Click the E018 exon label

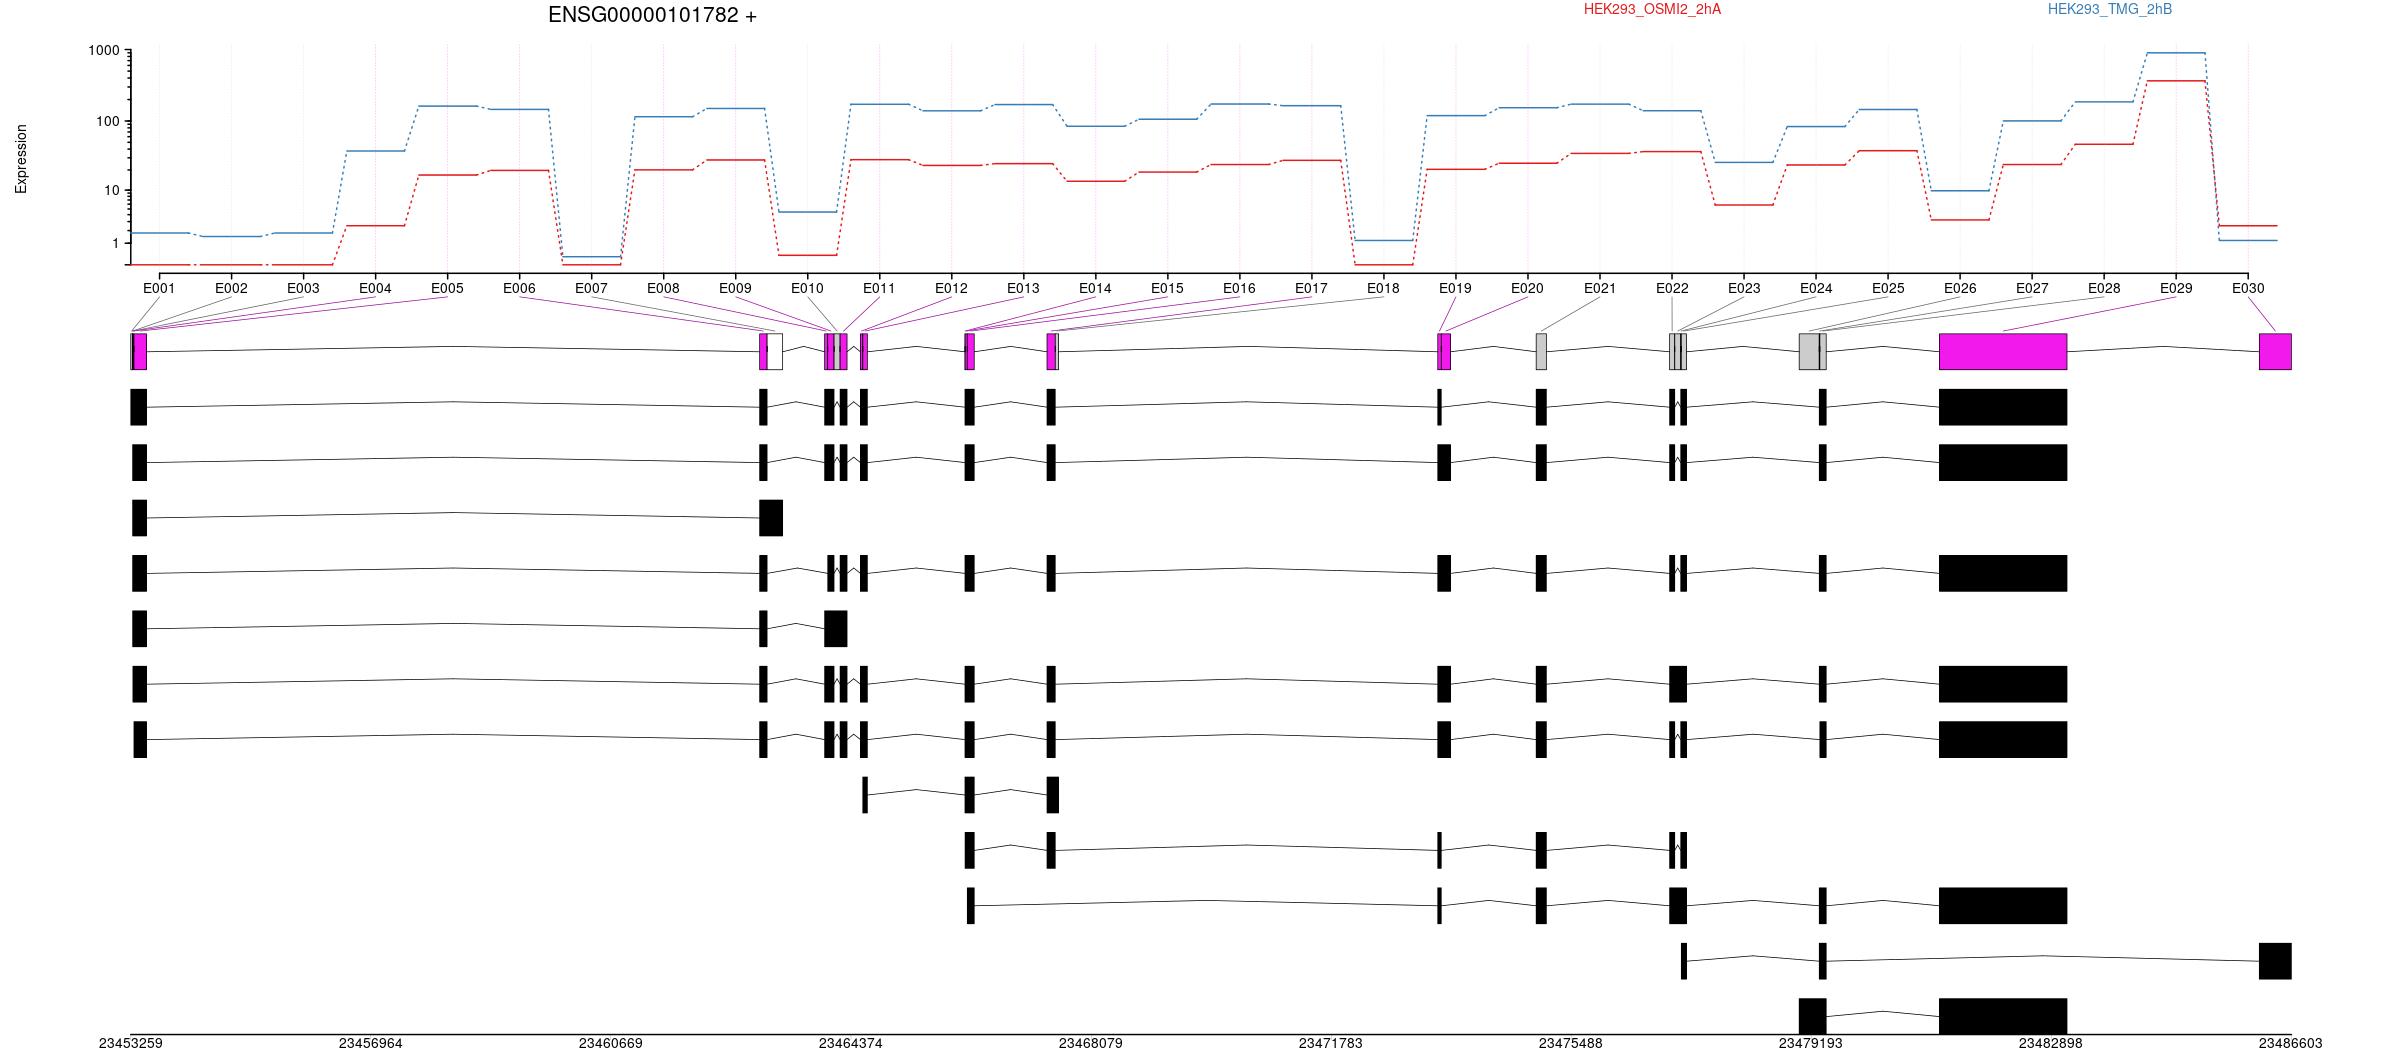[1383, 288]
